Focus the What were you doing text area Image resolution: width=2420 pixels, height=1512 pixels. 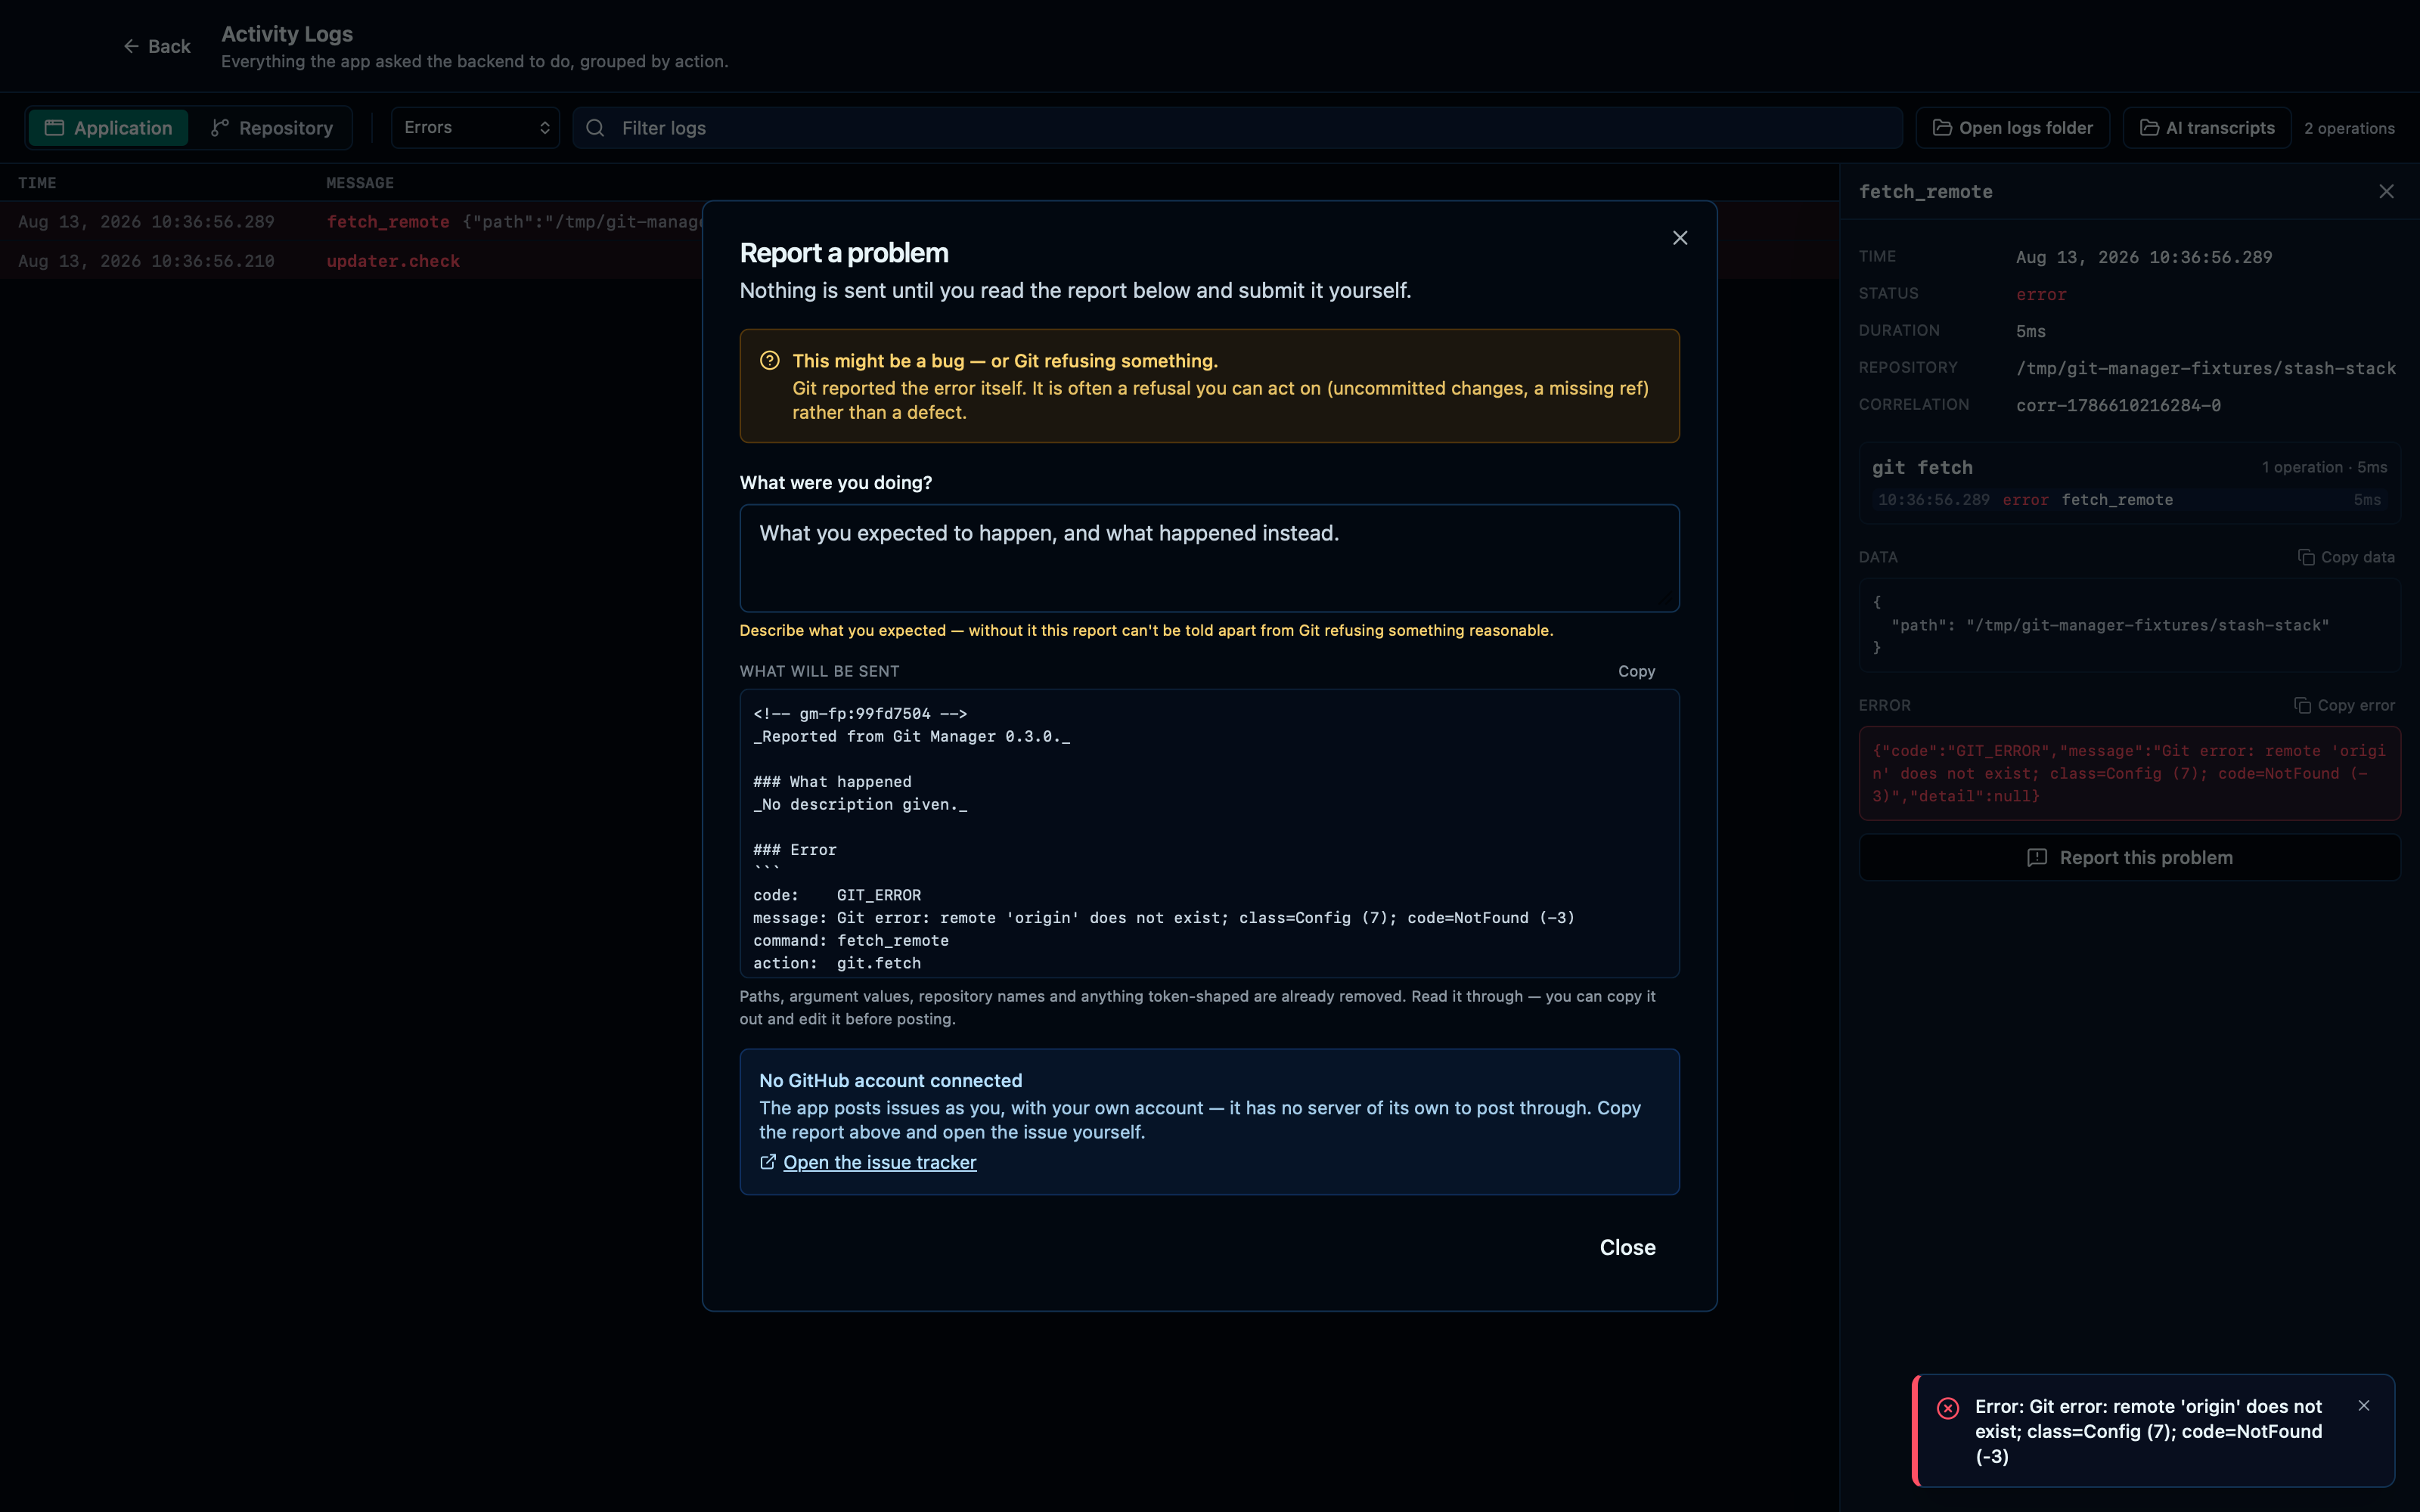[x=1209, y=558]
